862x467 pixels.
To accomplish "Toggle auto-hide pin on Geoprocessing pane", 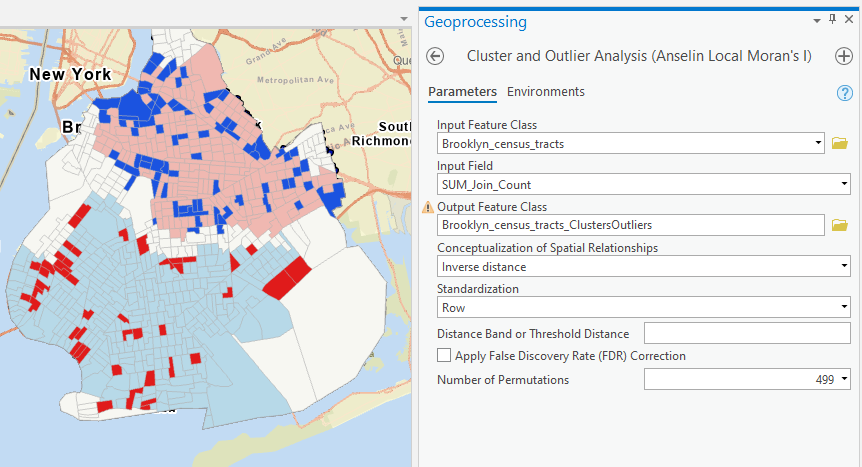I will pos(832,21).
